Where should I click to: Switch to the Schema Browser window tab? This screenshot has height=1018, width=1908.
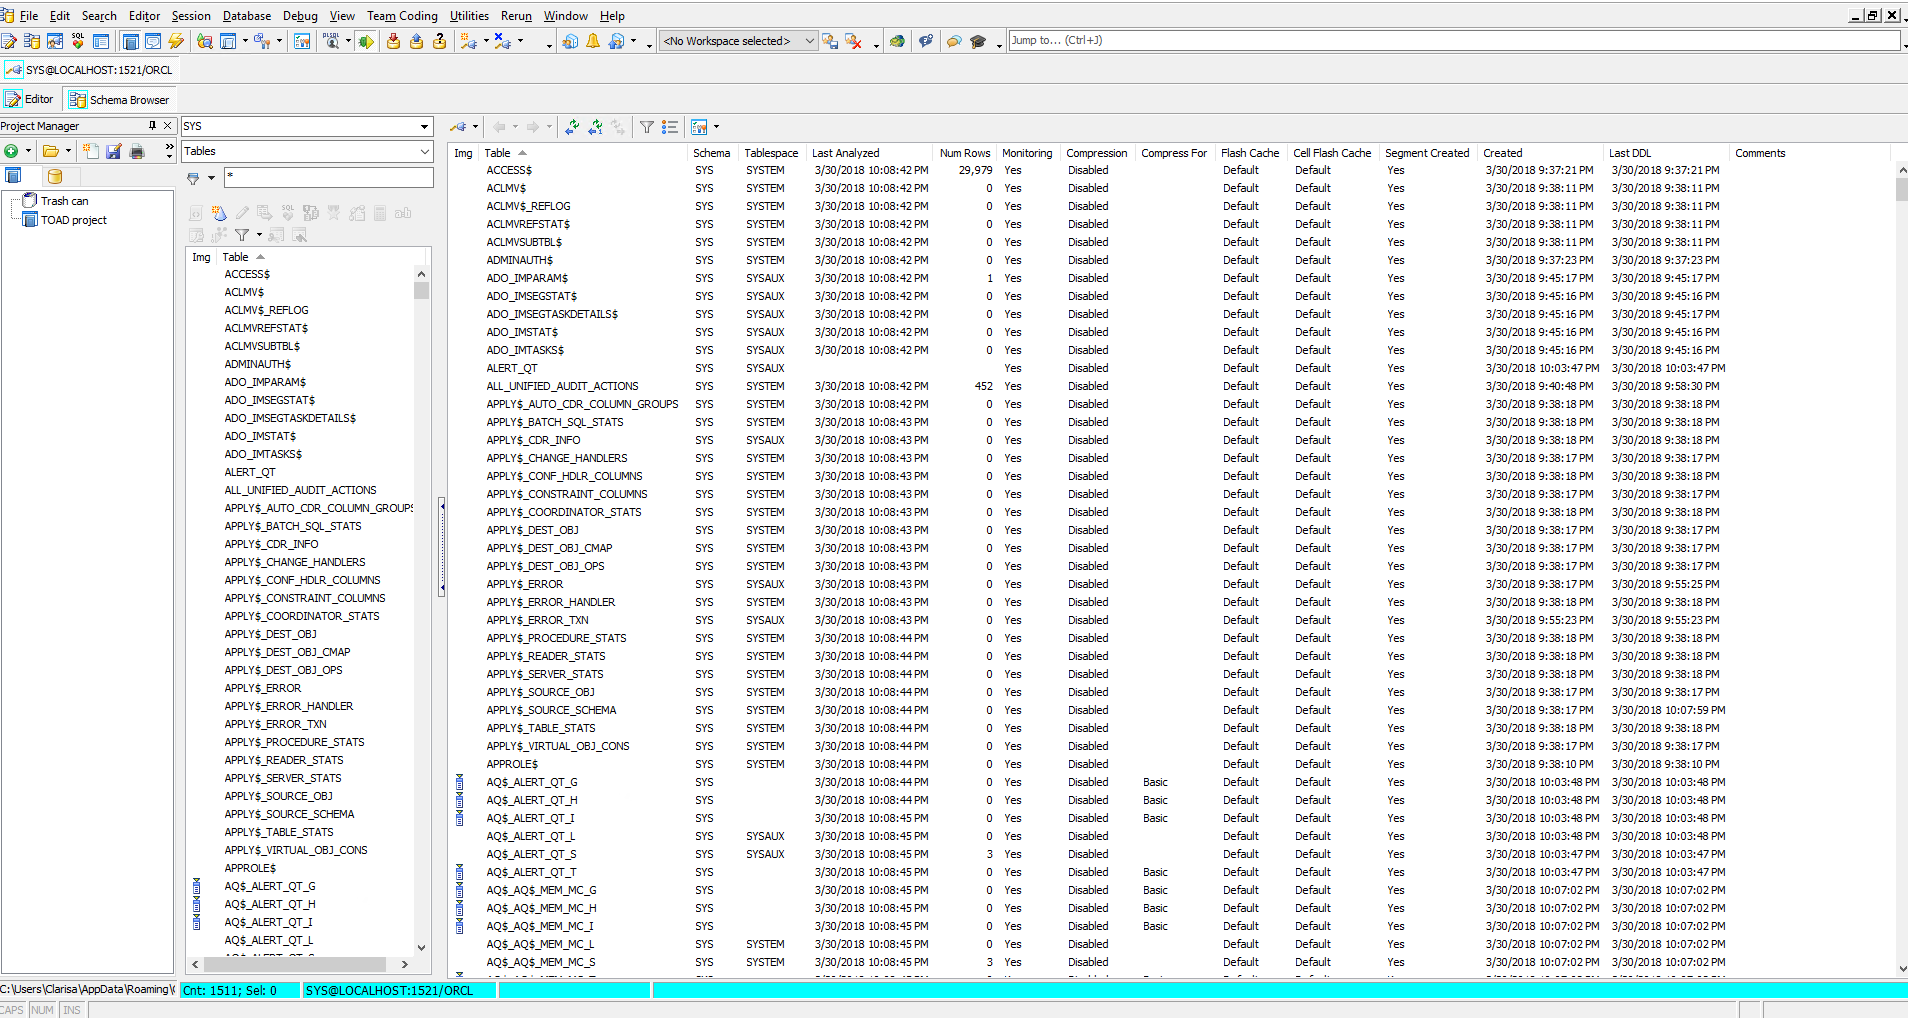point(119,100)
